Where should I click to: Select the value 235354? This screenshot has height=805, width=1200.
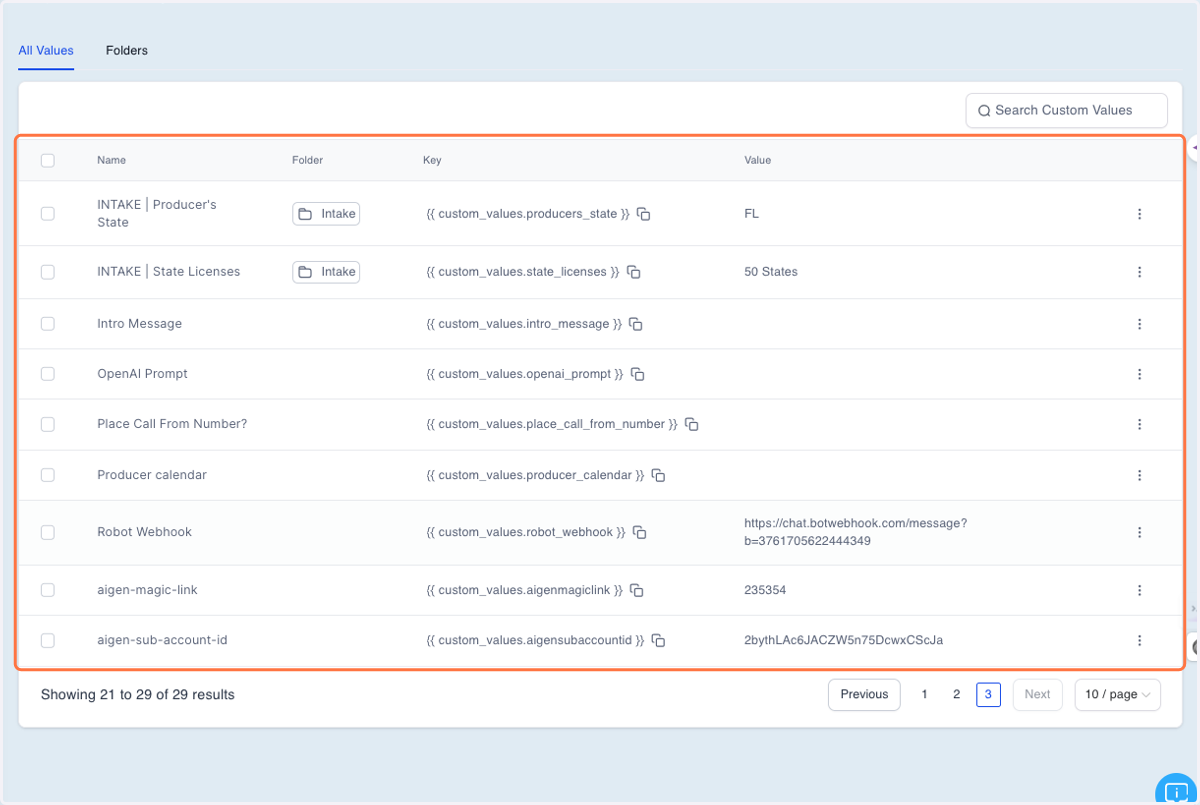(765, 590)
